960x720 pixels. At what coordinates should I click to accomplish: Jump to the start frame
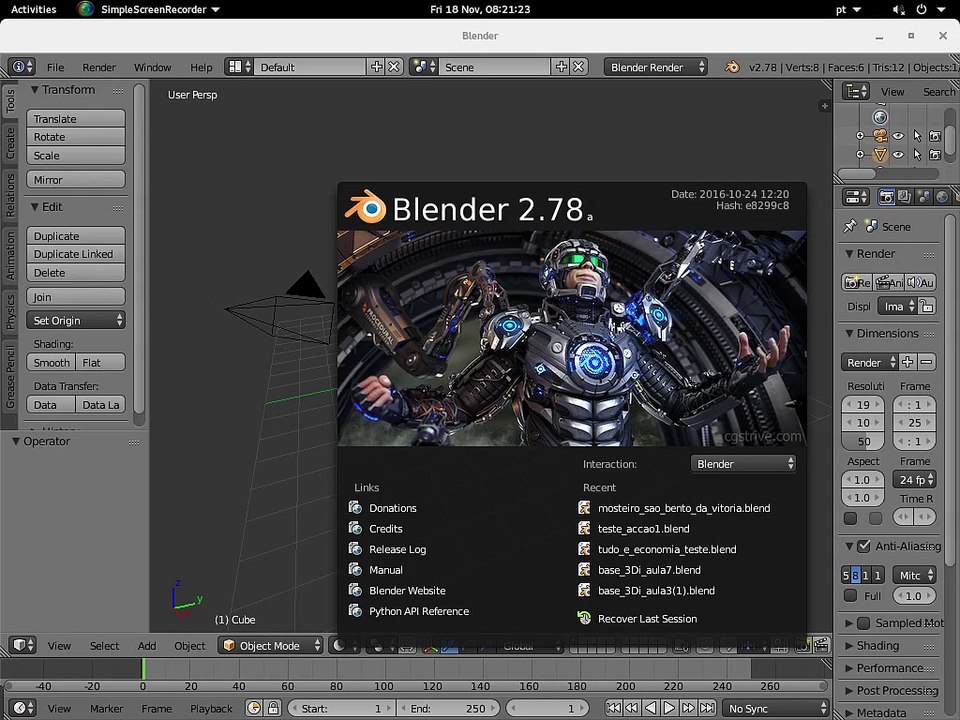click(613, 708)
